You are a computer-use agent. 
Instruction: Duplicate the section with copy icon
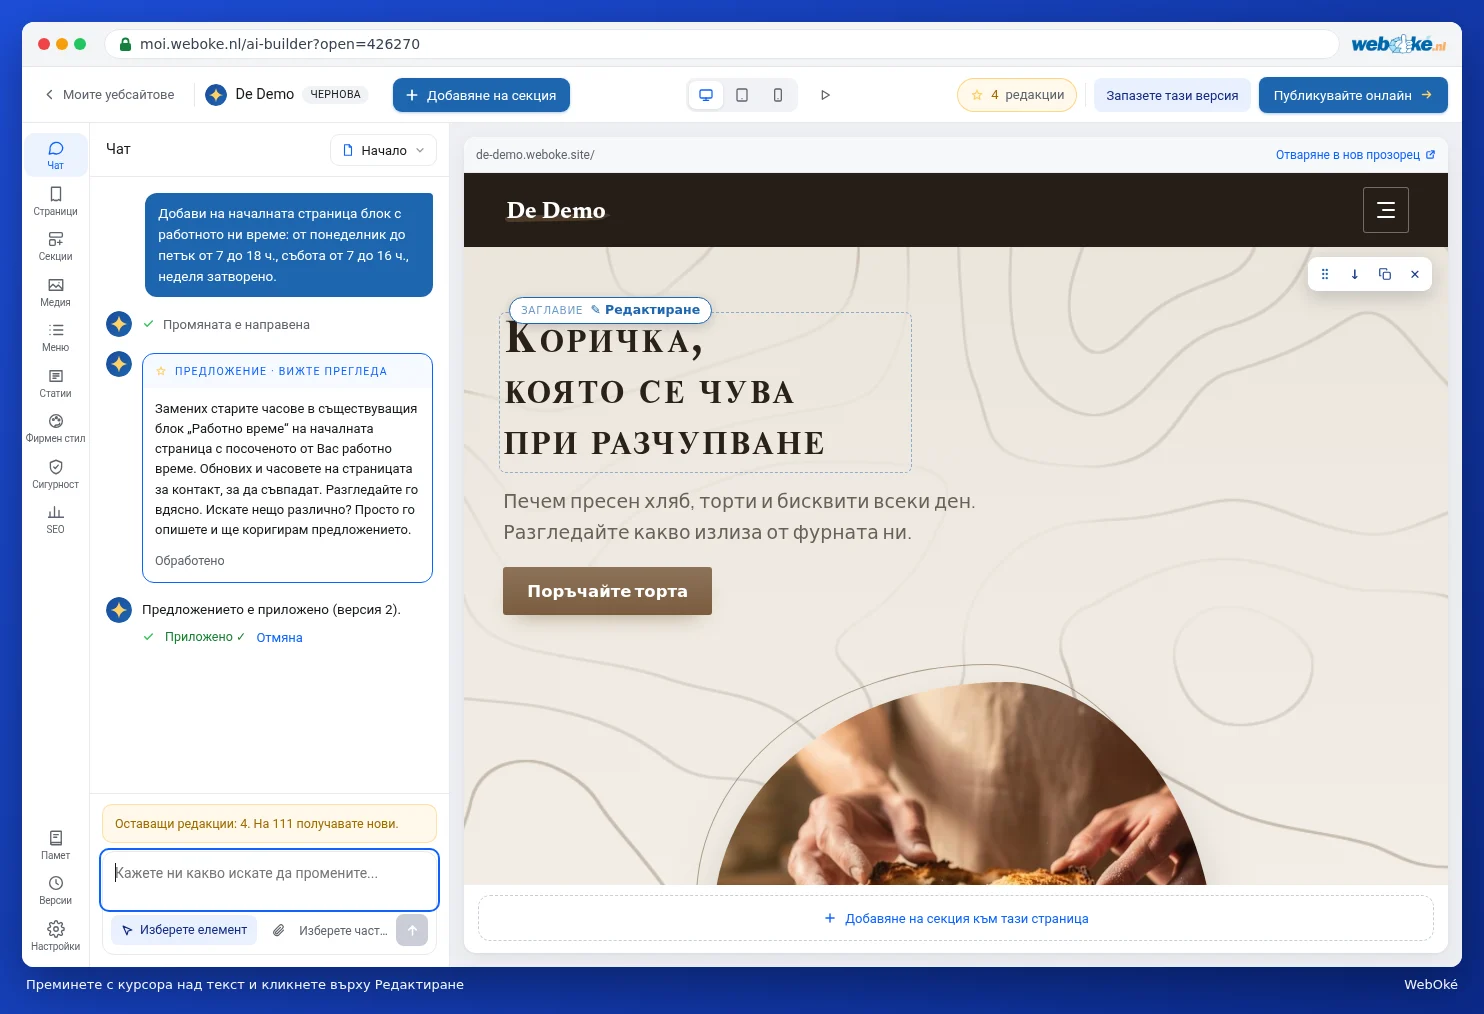(x=1385, y=274)
